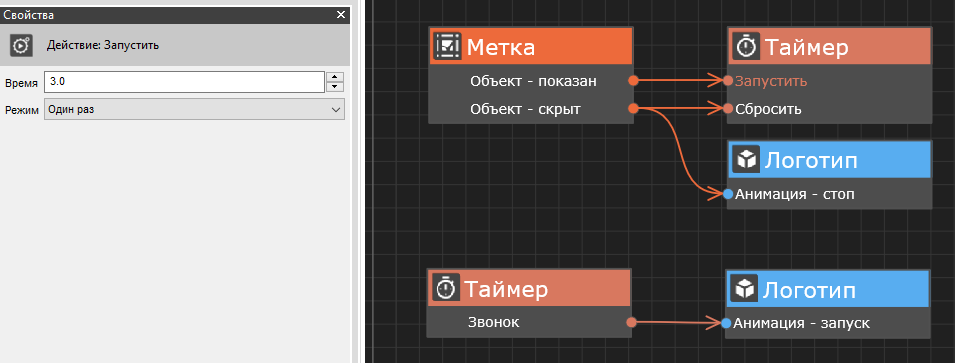Click the "Анимация - запуск" input port
This screenshot has width=955, height=363.
tap(726, 323)
